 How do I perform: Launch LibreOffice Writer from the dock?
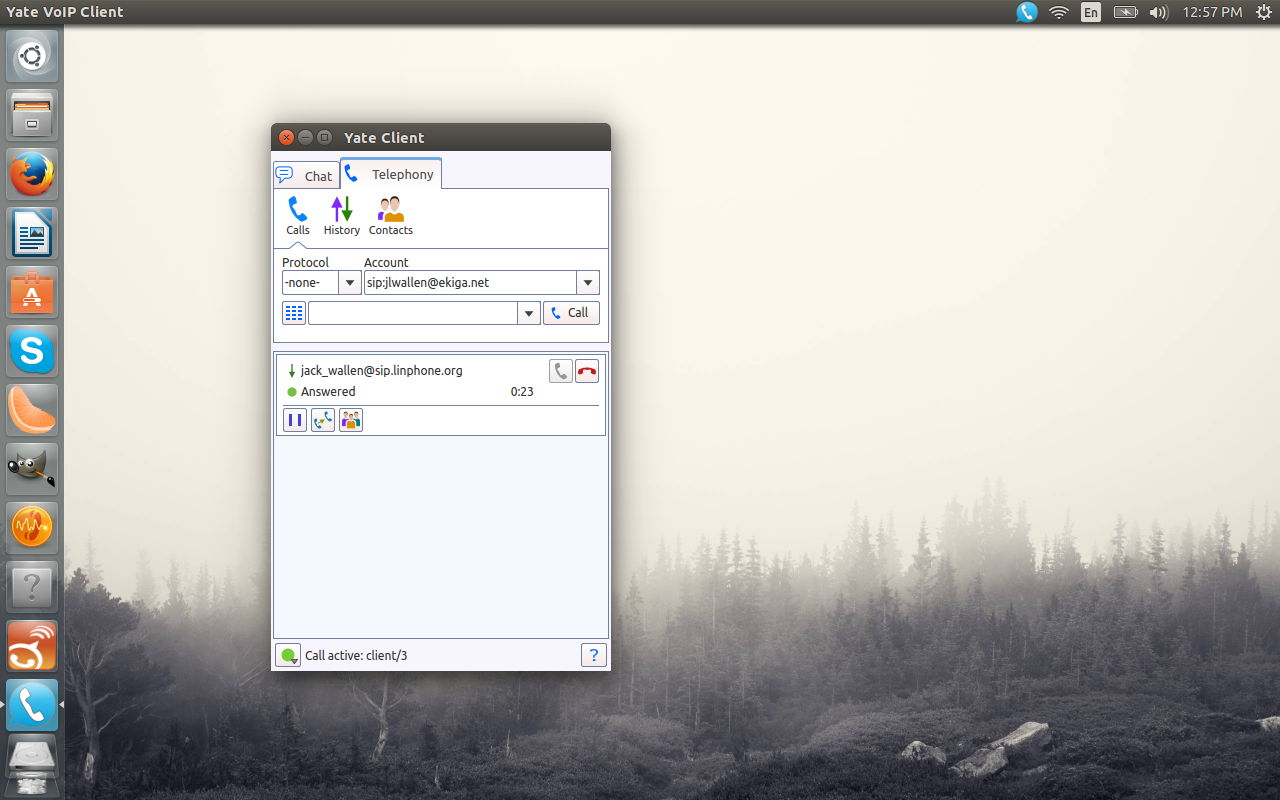[32, 233]
